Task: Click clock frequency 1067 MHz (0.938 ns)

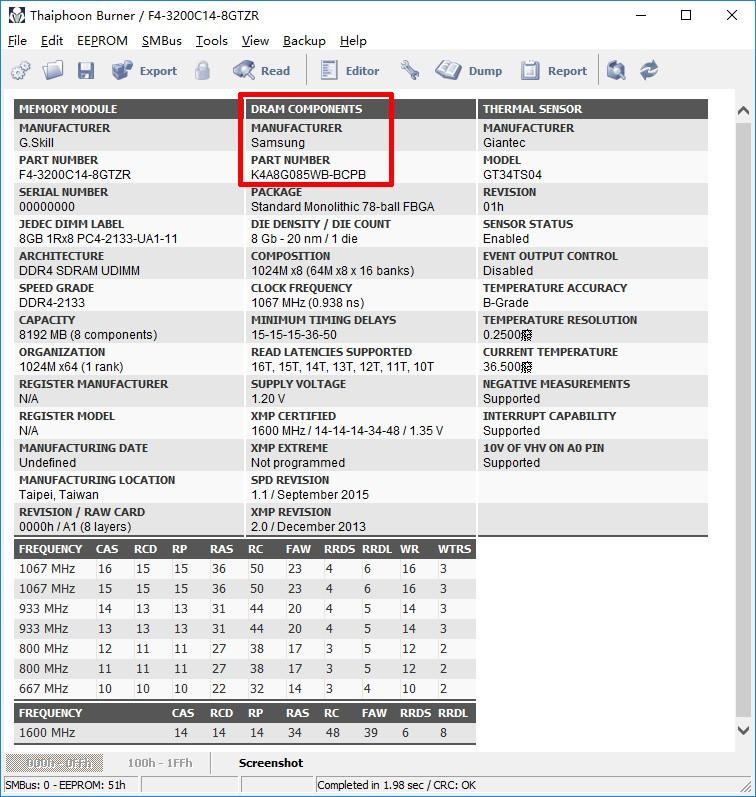Action: click(x=308, y=303)
